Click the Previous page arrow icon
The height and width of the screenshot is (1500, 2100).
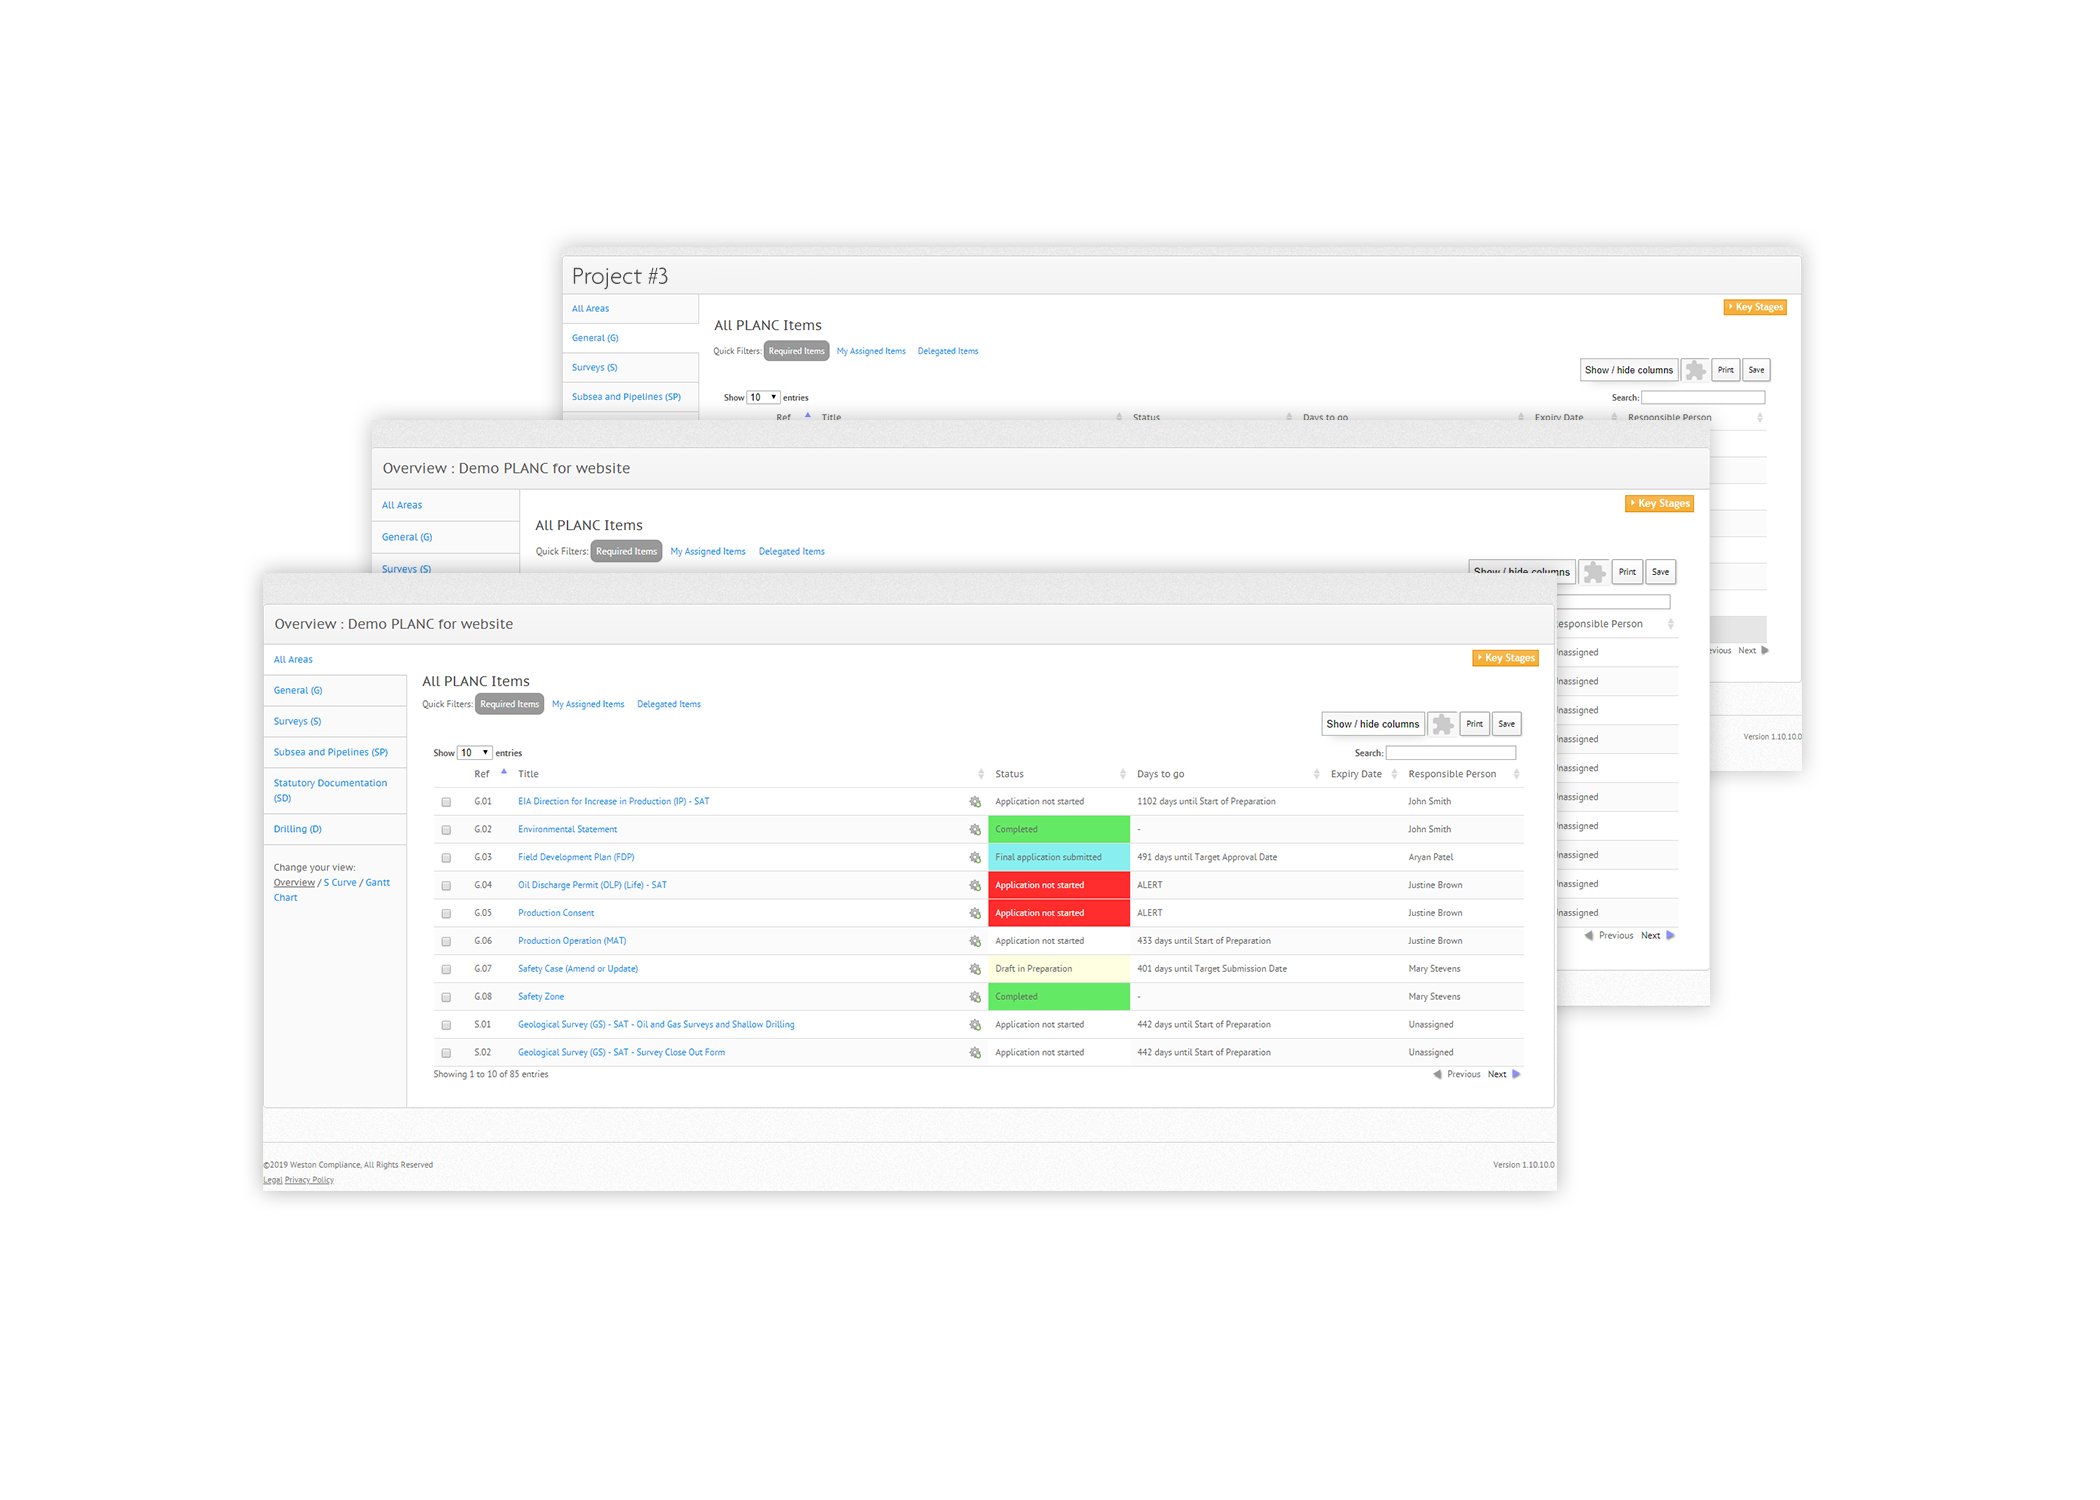pyautogui.click(x=1438, y=1075)
